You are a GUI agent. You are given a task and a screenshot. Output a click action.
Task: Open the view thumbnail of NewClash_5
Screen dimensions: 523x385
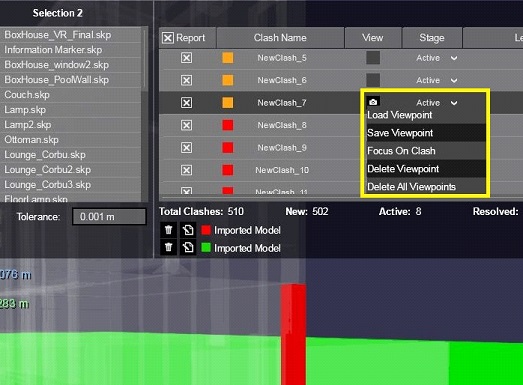[x=373, y=57]
